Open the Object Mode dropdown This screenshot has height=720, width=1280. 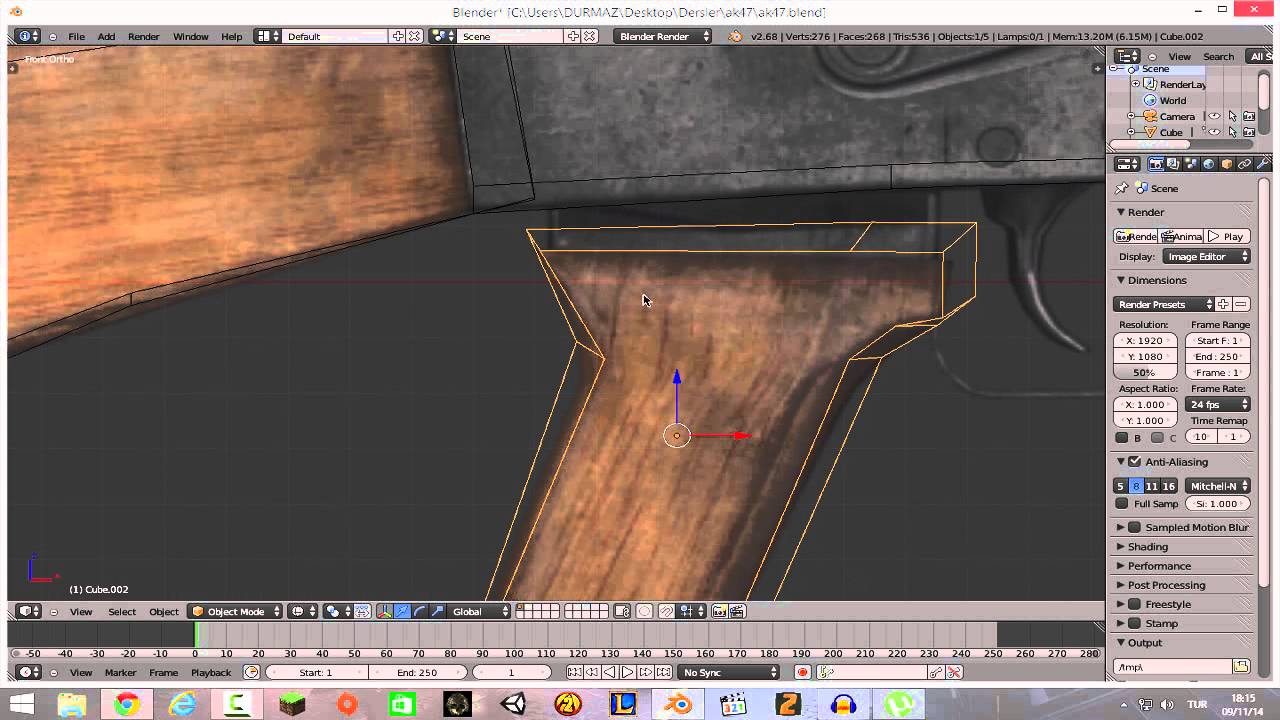pyautogui.click(x=236, y=611)
